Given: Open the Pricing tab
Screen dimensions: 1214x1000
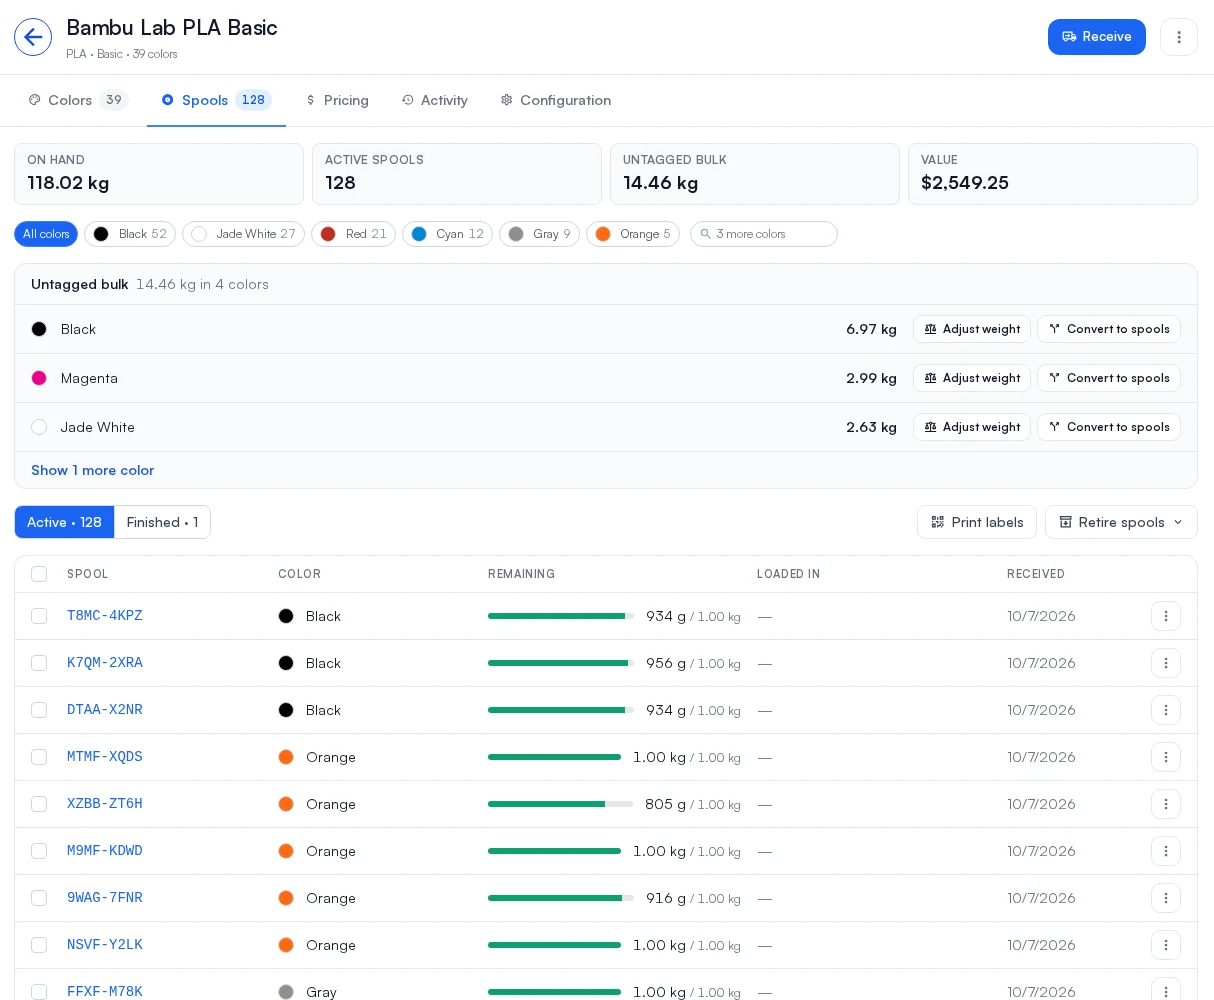Looking at the screenshot, I should click(337, 100).
